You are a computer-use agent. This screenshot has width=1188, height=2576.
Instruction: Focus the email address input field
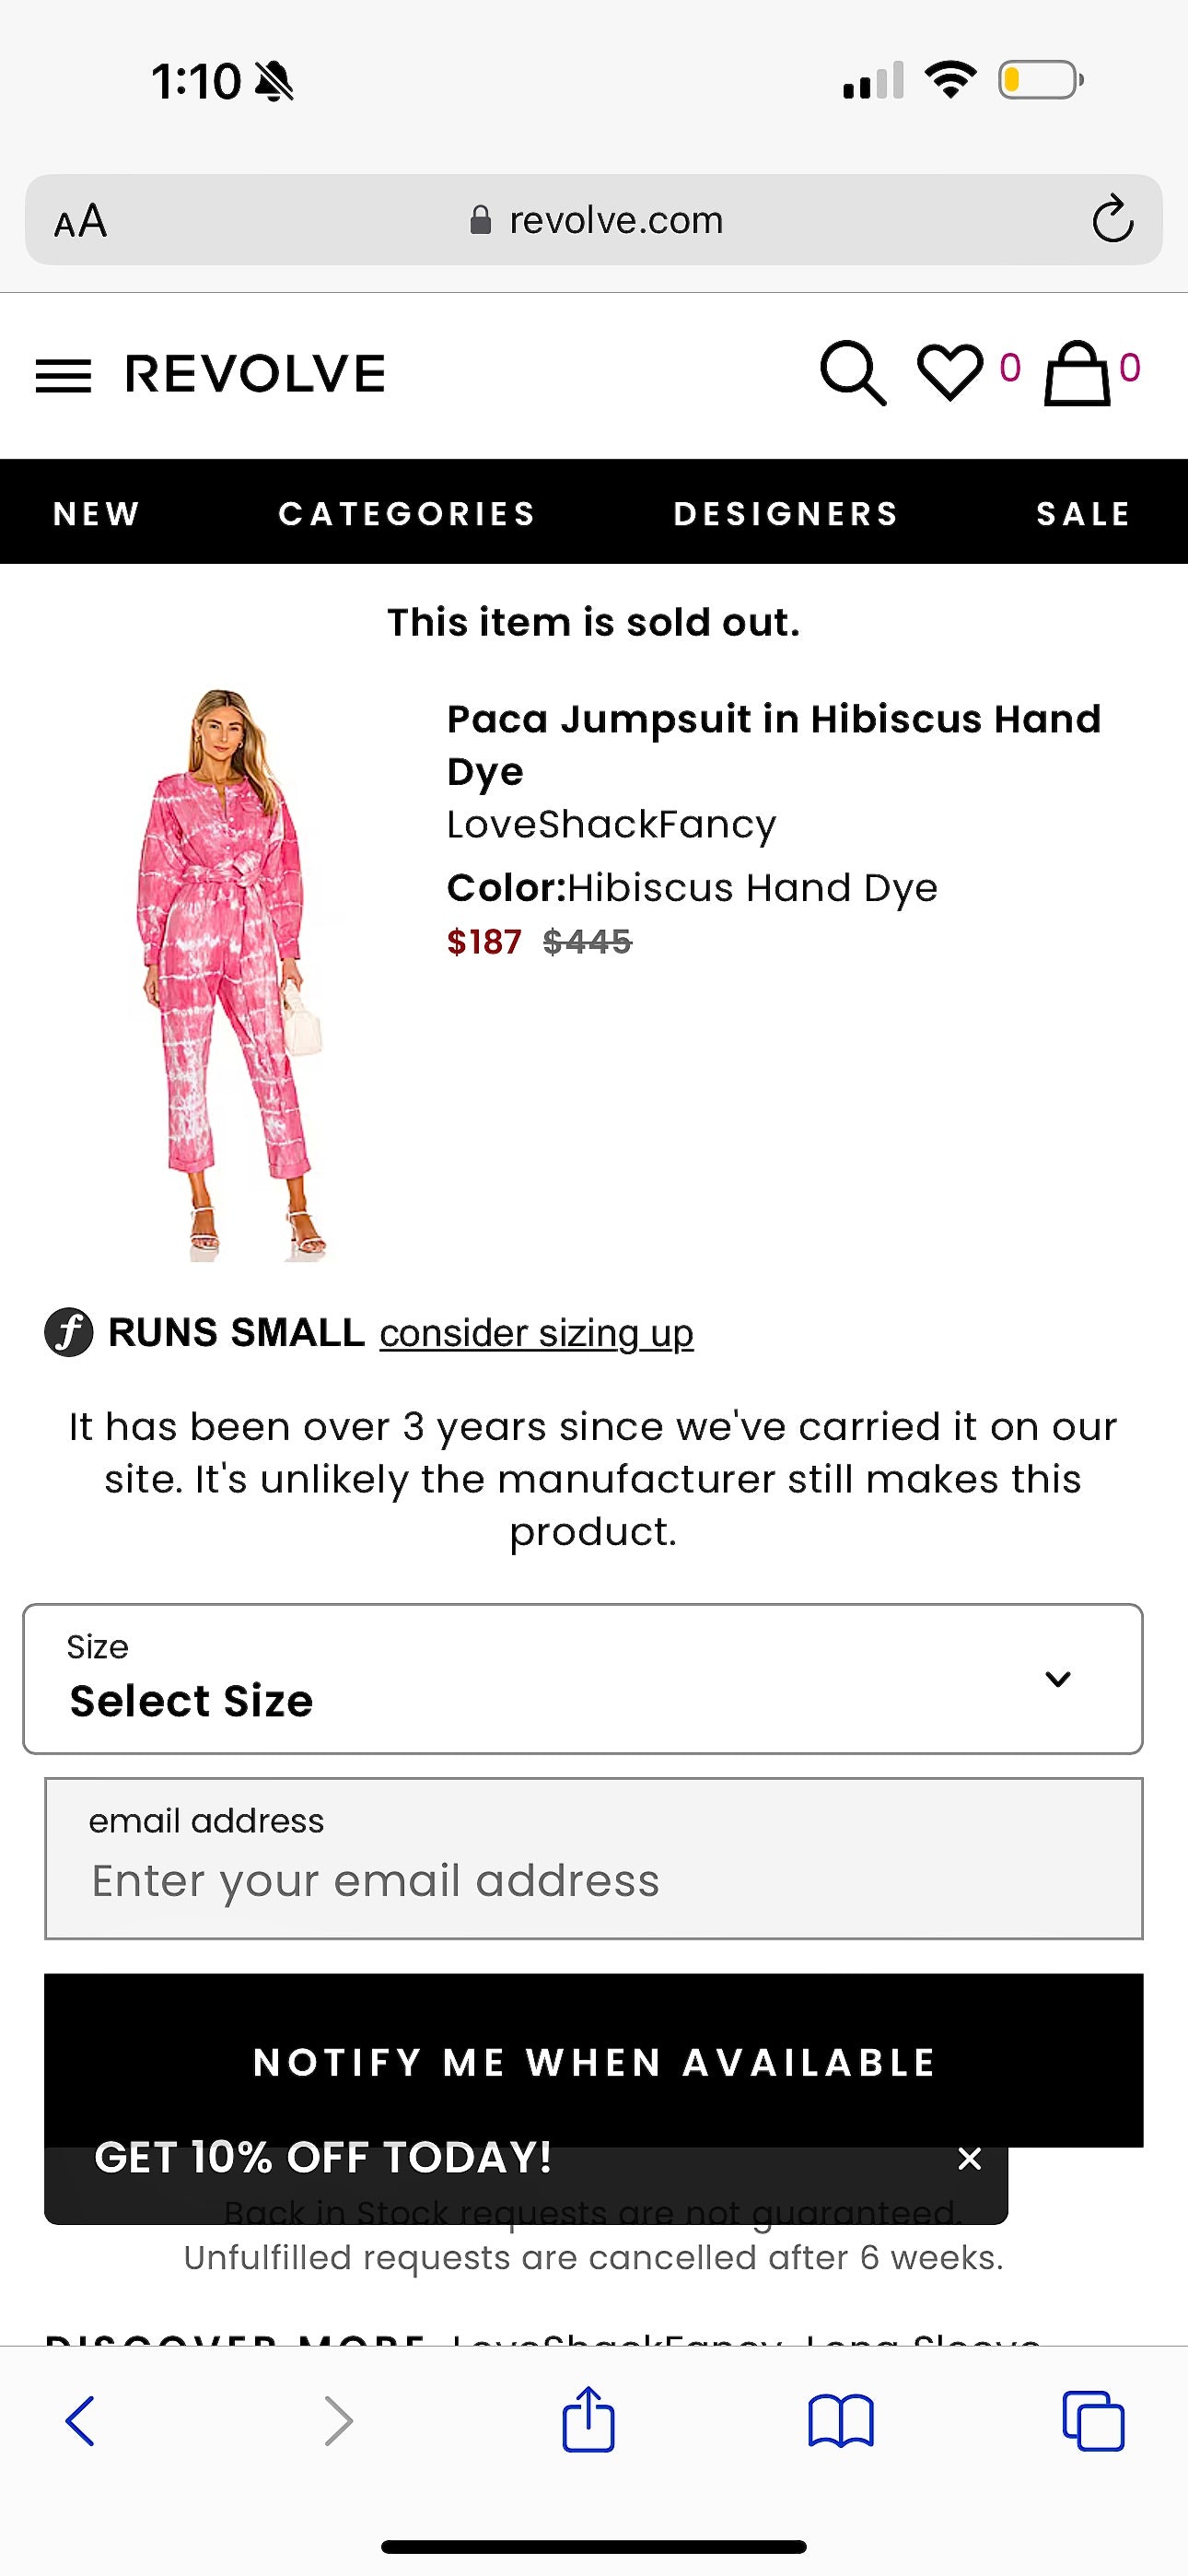click(593, 1879)
